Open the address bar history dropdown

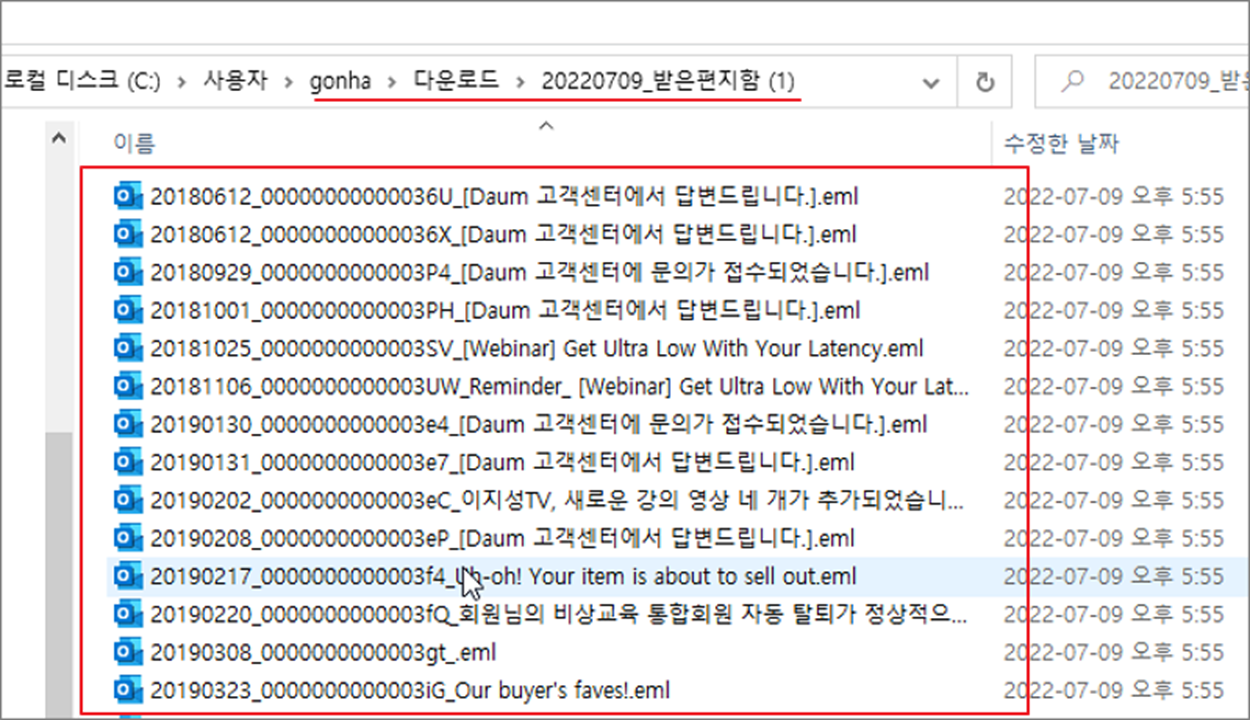click(x=931, y=83)
